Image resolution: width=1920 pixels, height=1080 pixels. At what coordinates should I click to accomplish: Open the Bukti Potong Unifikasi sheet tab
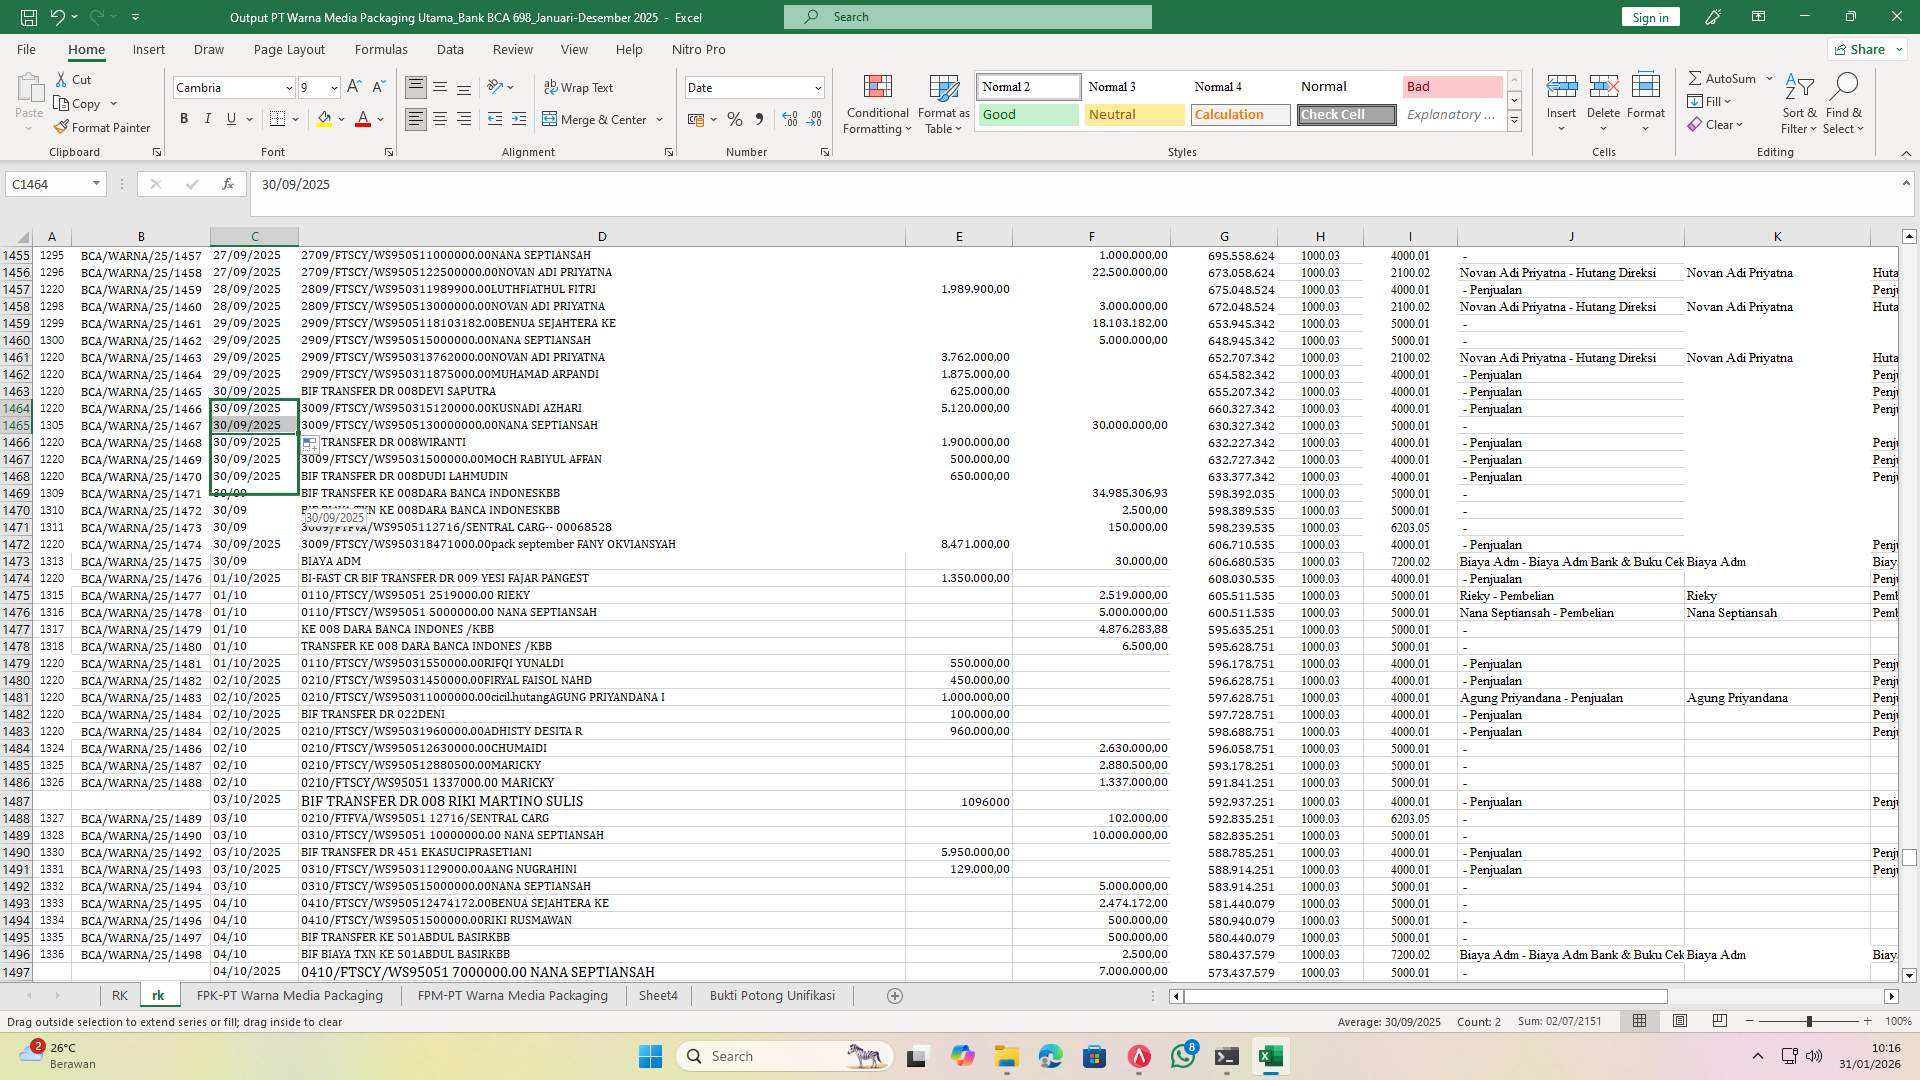point(771,995)
